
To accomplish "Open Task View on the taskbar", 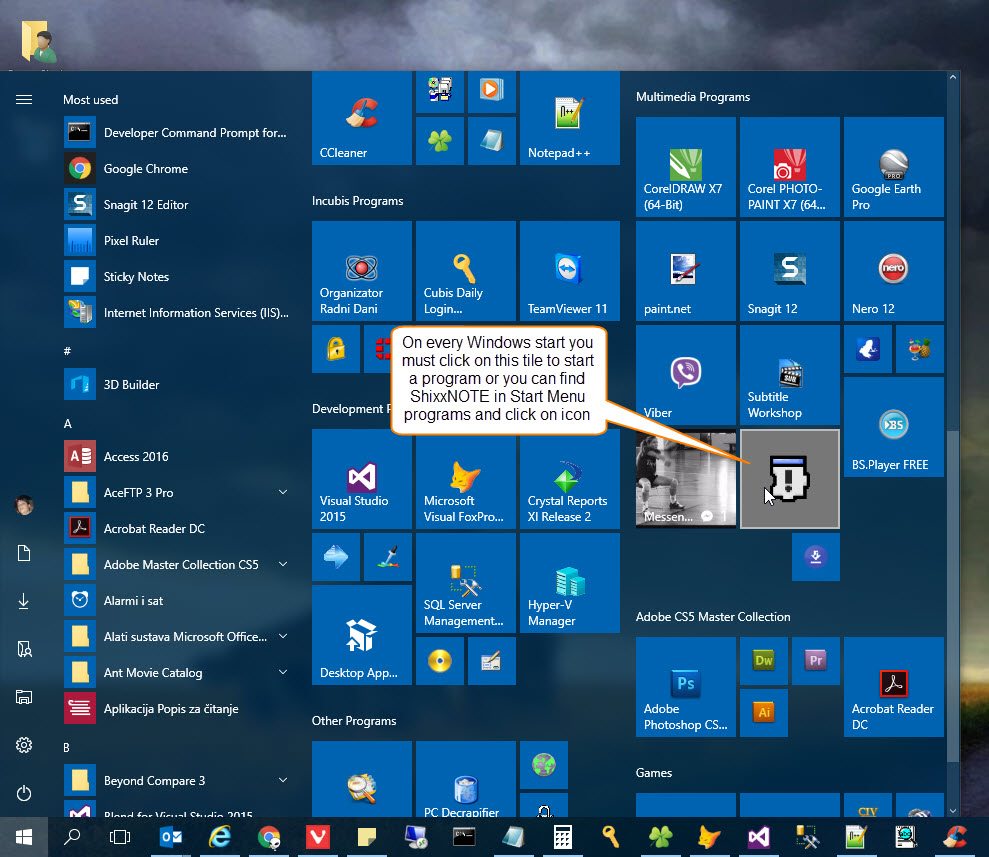I will click(120, 837).
